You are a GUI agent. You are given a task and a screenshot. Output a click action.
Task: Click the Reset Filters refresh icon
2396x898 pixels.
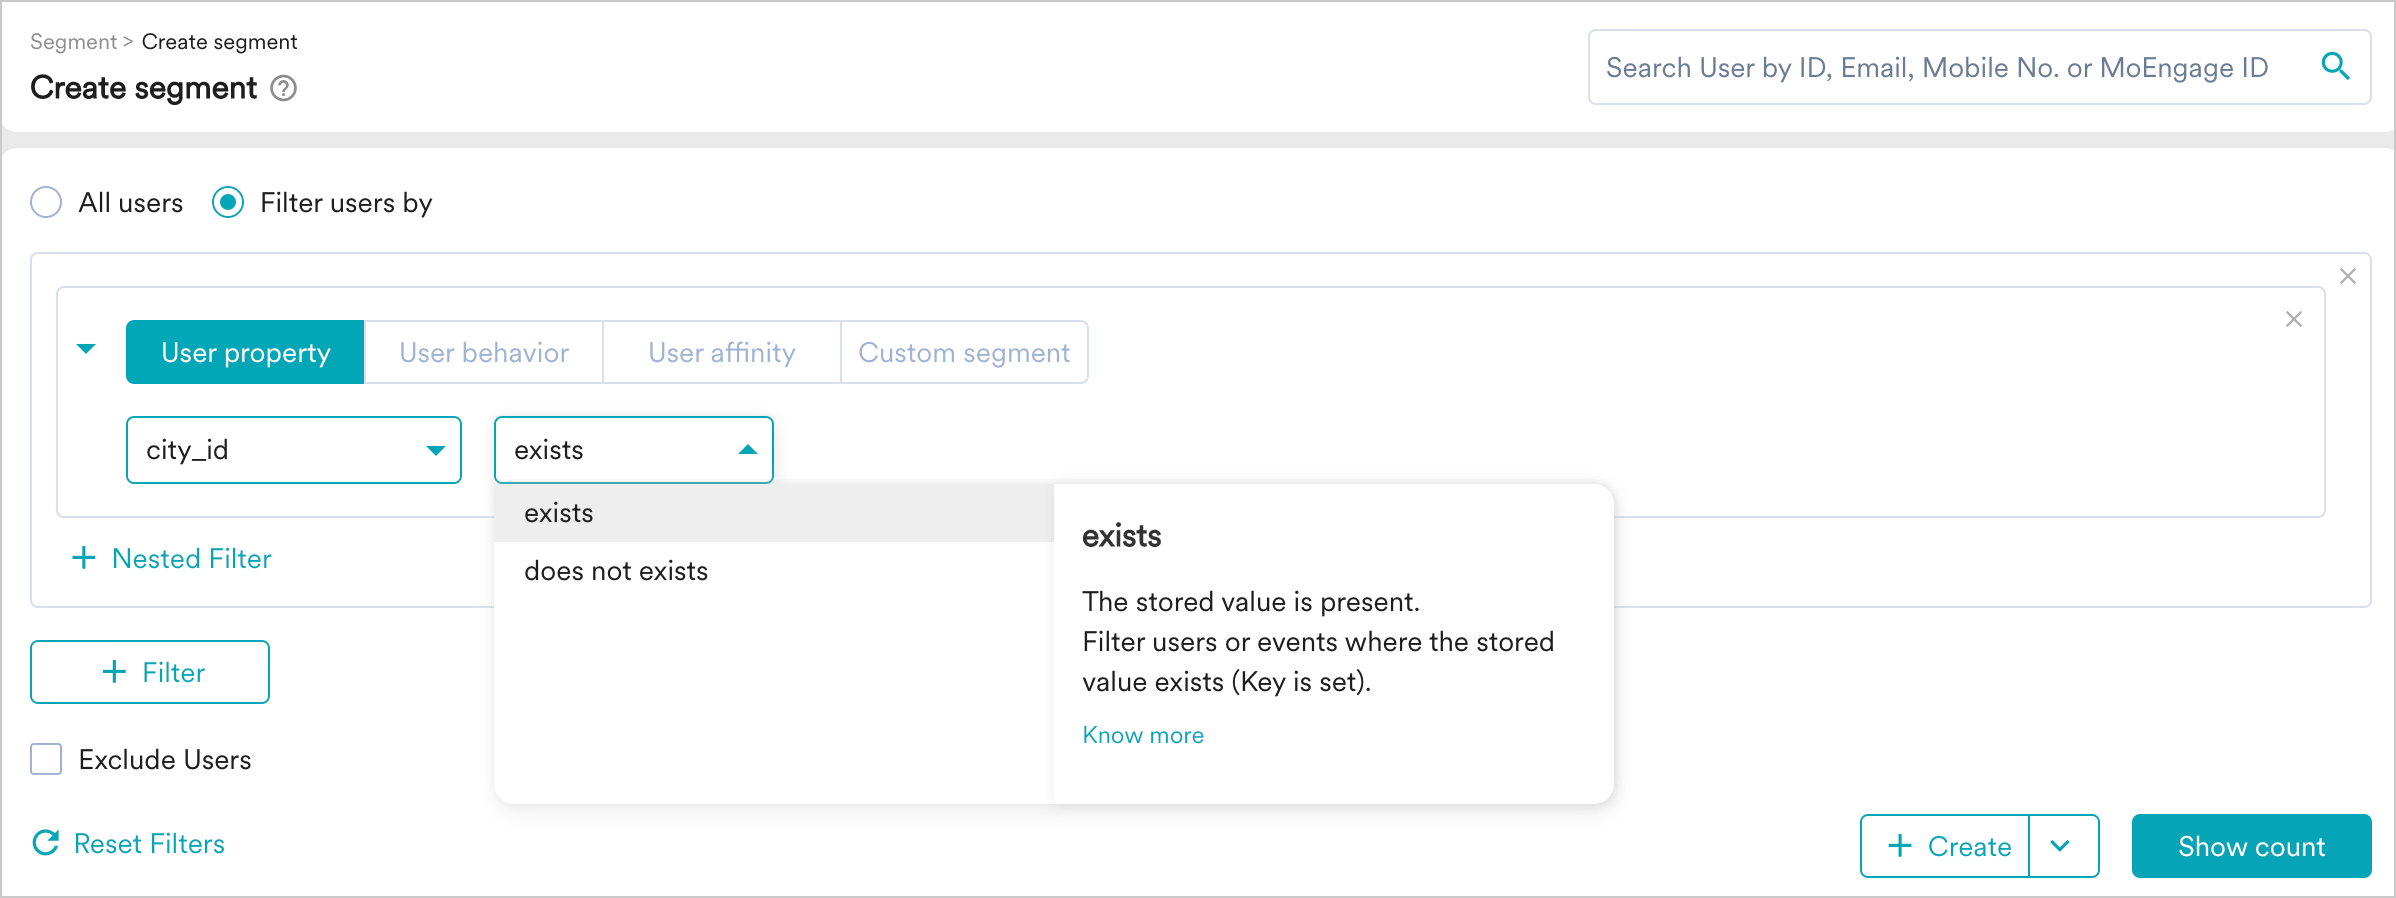46,843
